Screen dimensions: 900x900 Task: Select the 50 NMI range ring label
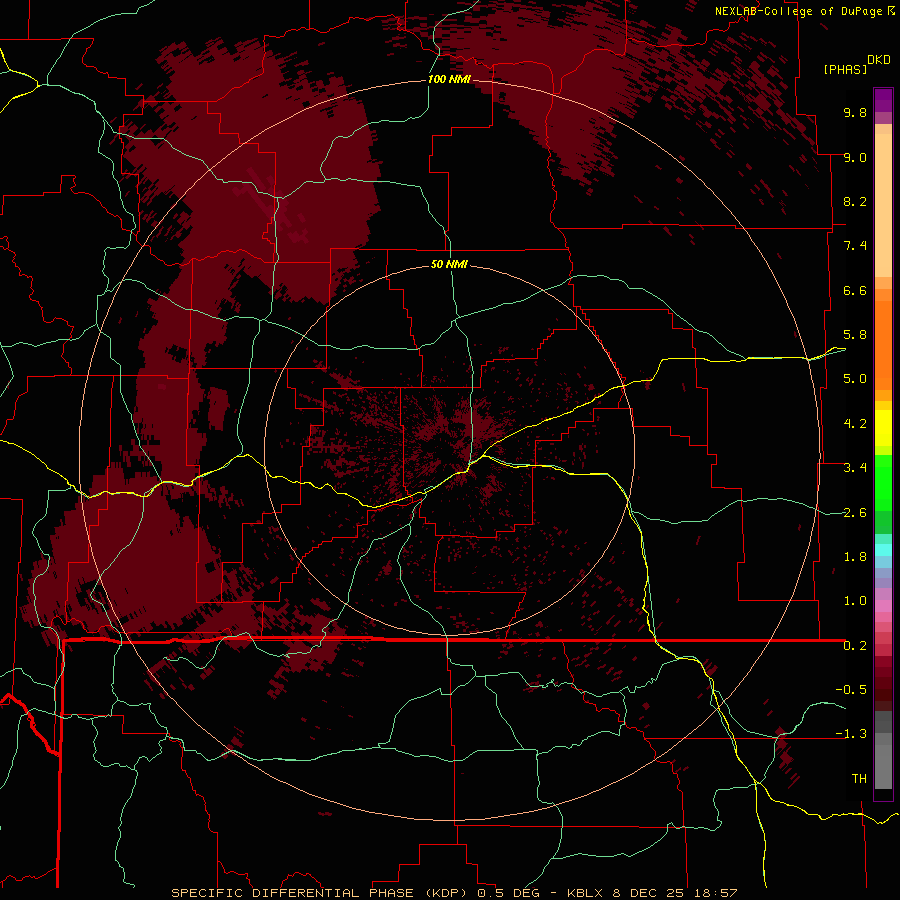coord(449,264)
